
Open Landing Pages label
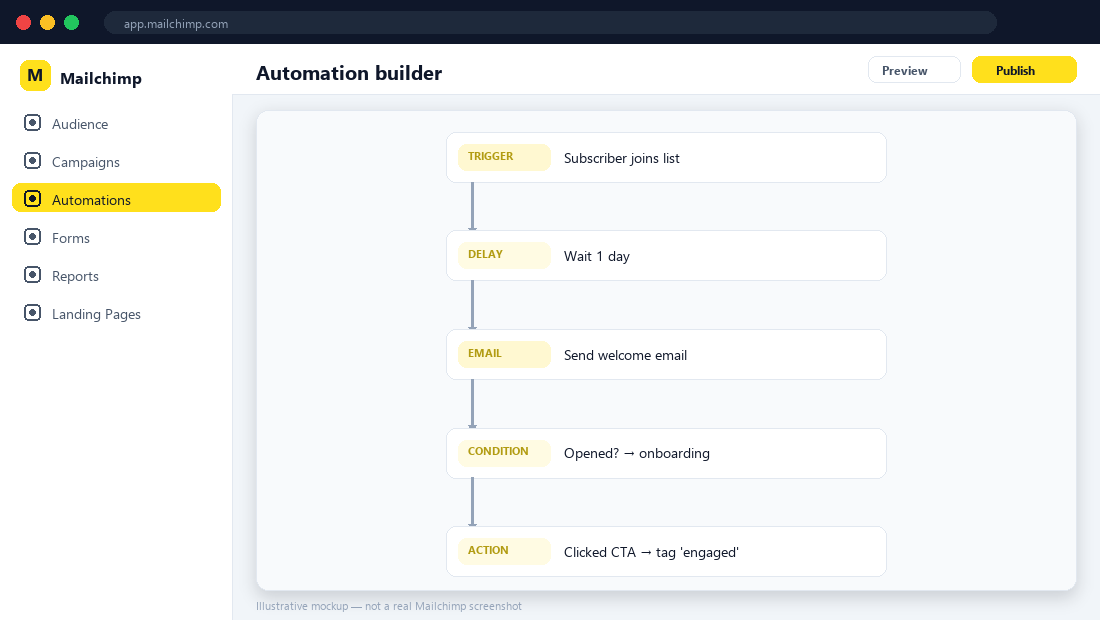tap(96, 314)
